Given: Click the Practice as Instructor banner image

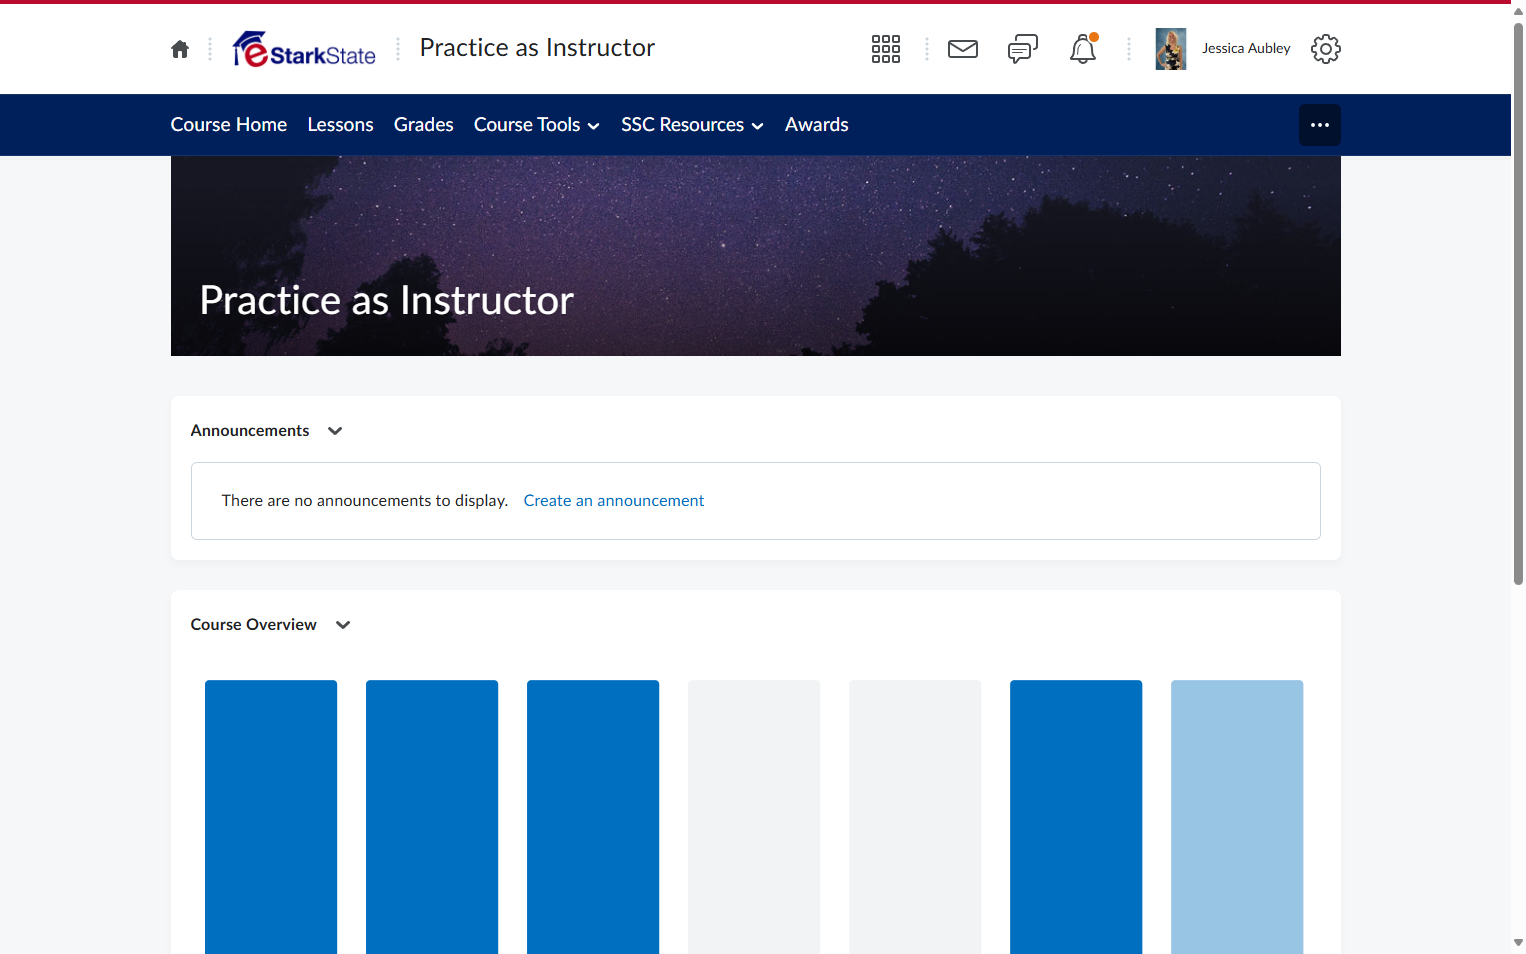Looking at the screenshot, I should (756, 256).
